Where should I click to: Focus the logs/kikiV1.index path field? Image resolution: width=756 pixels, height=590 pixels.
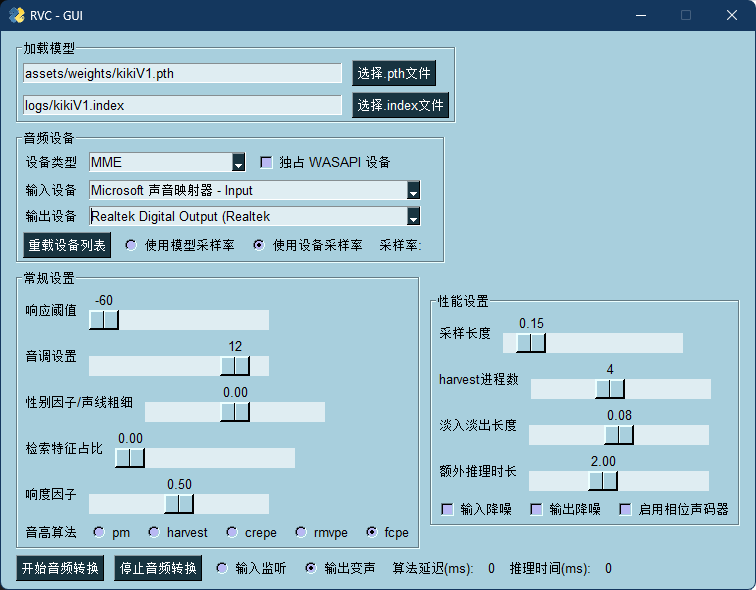(182, 106)
